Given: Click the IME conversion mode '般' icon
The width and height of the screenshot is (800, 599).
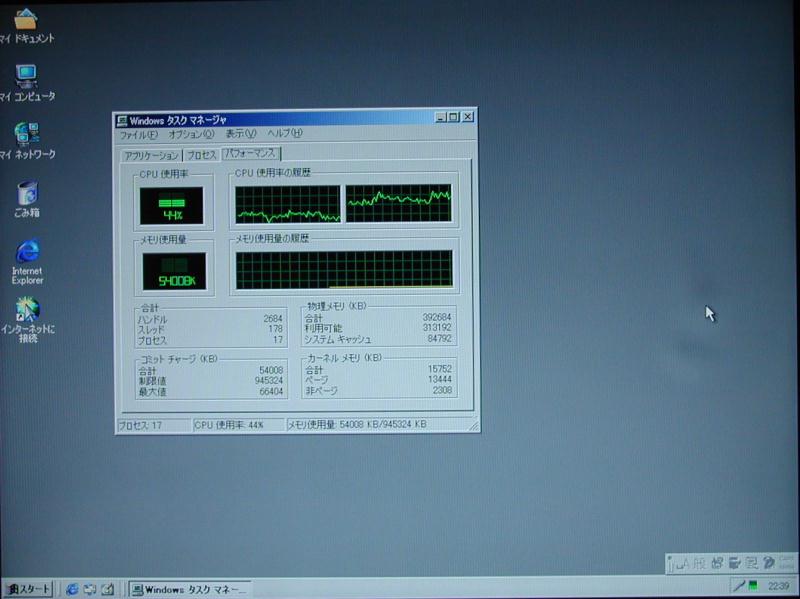Looking at the screenshot, I should [699, 563].
